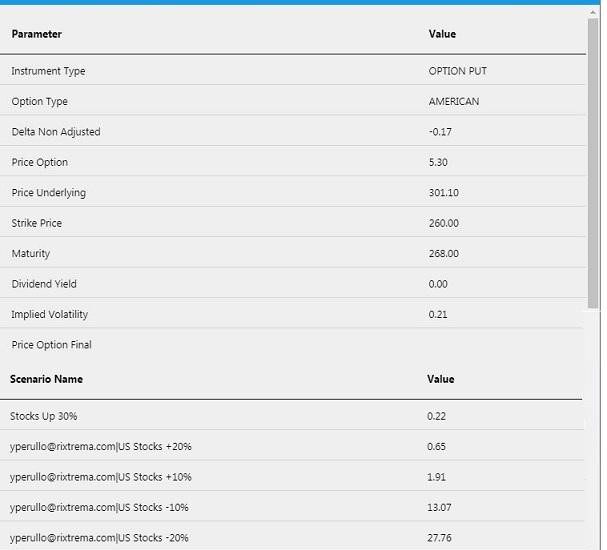Select the Maturity parameter label

30,254
